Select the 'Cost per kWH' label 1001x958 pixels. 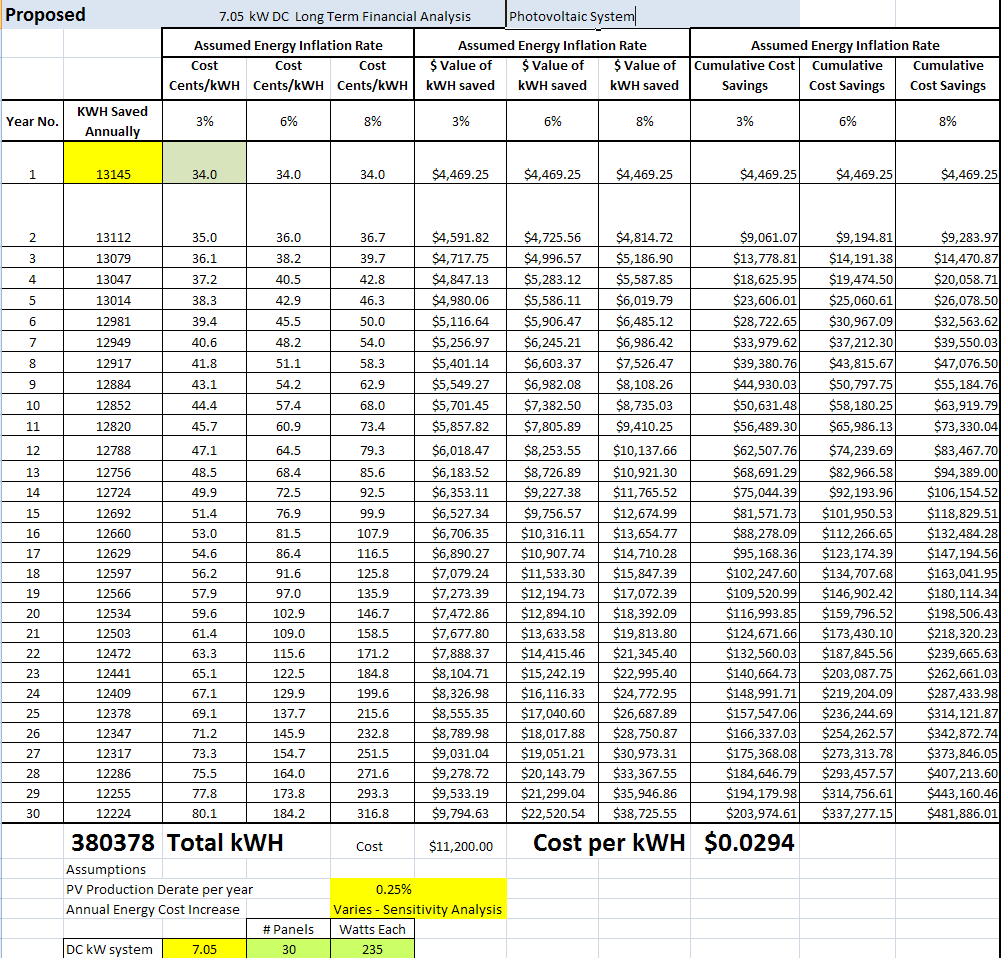point(608,842)
